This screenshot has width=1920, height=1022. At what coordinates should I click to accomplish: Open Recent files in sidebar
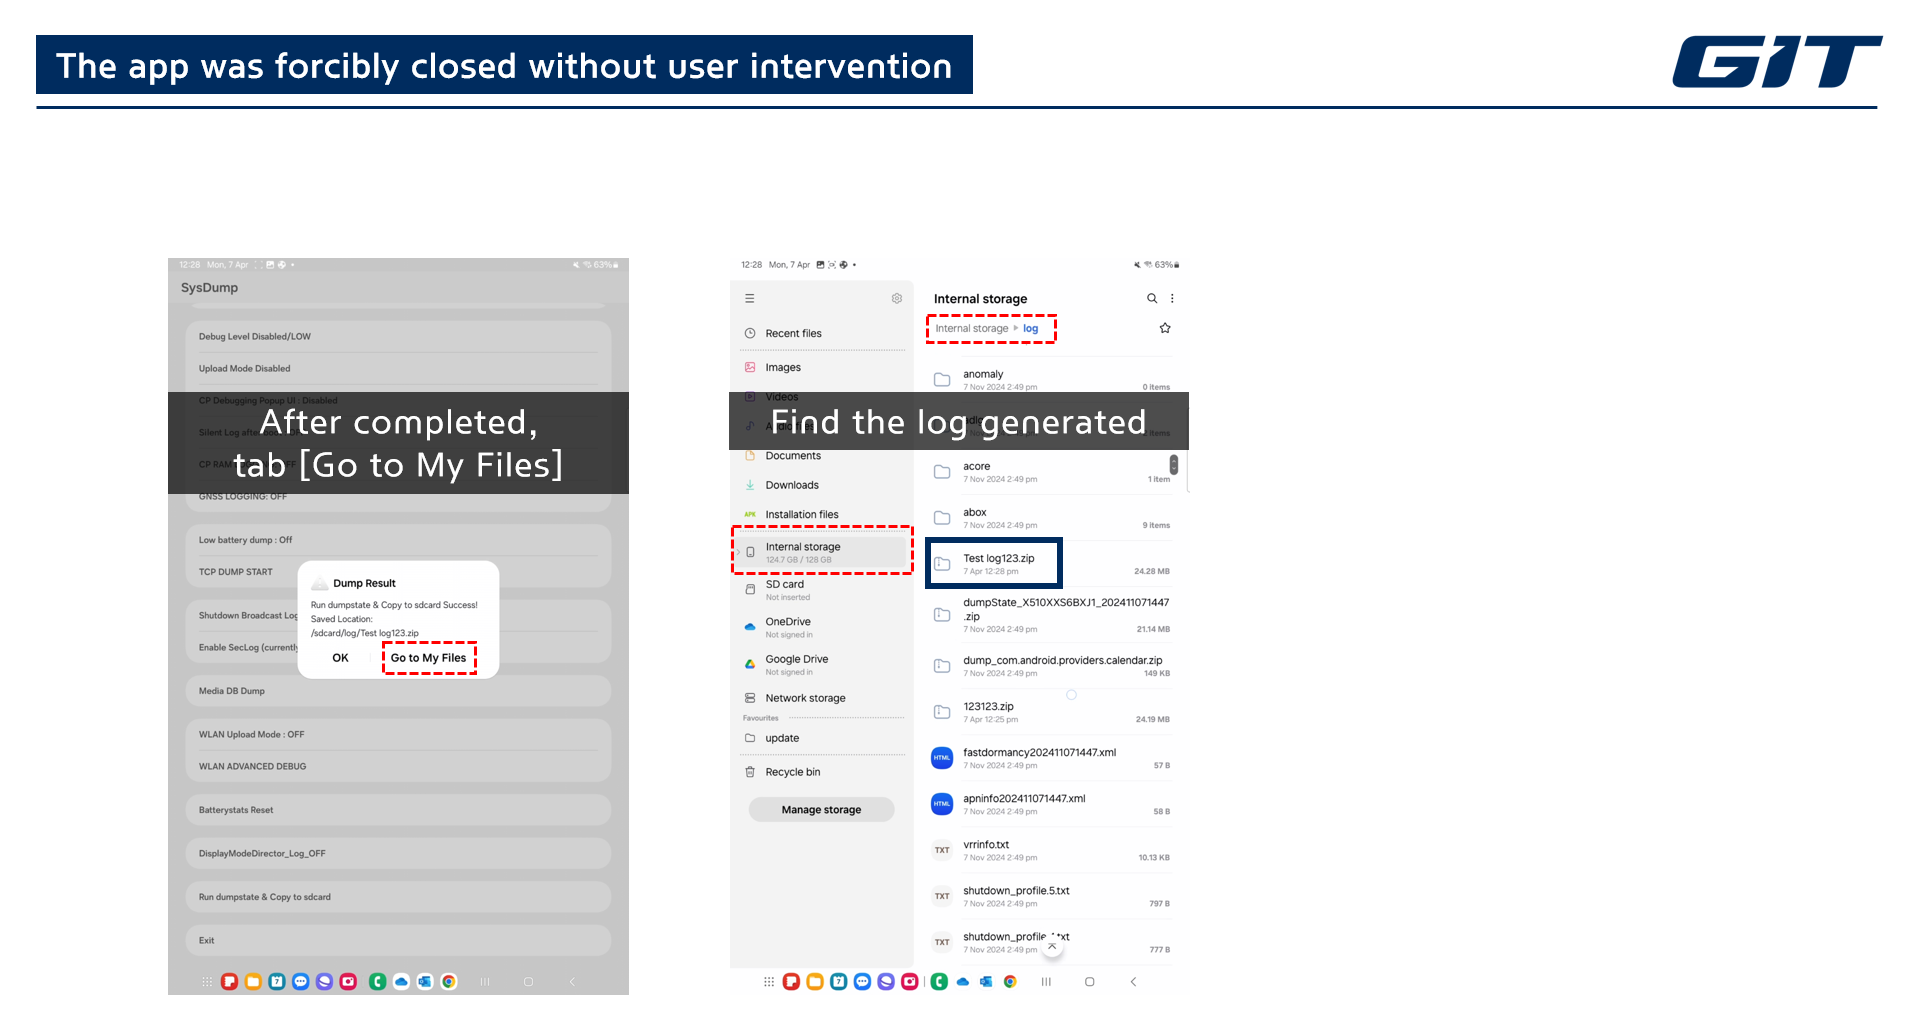coord(822,333)
